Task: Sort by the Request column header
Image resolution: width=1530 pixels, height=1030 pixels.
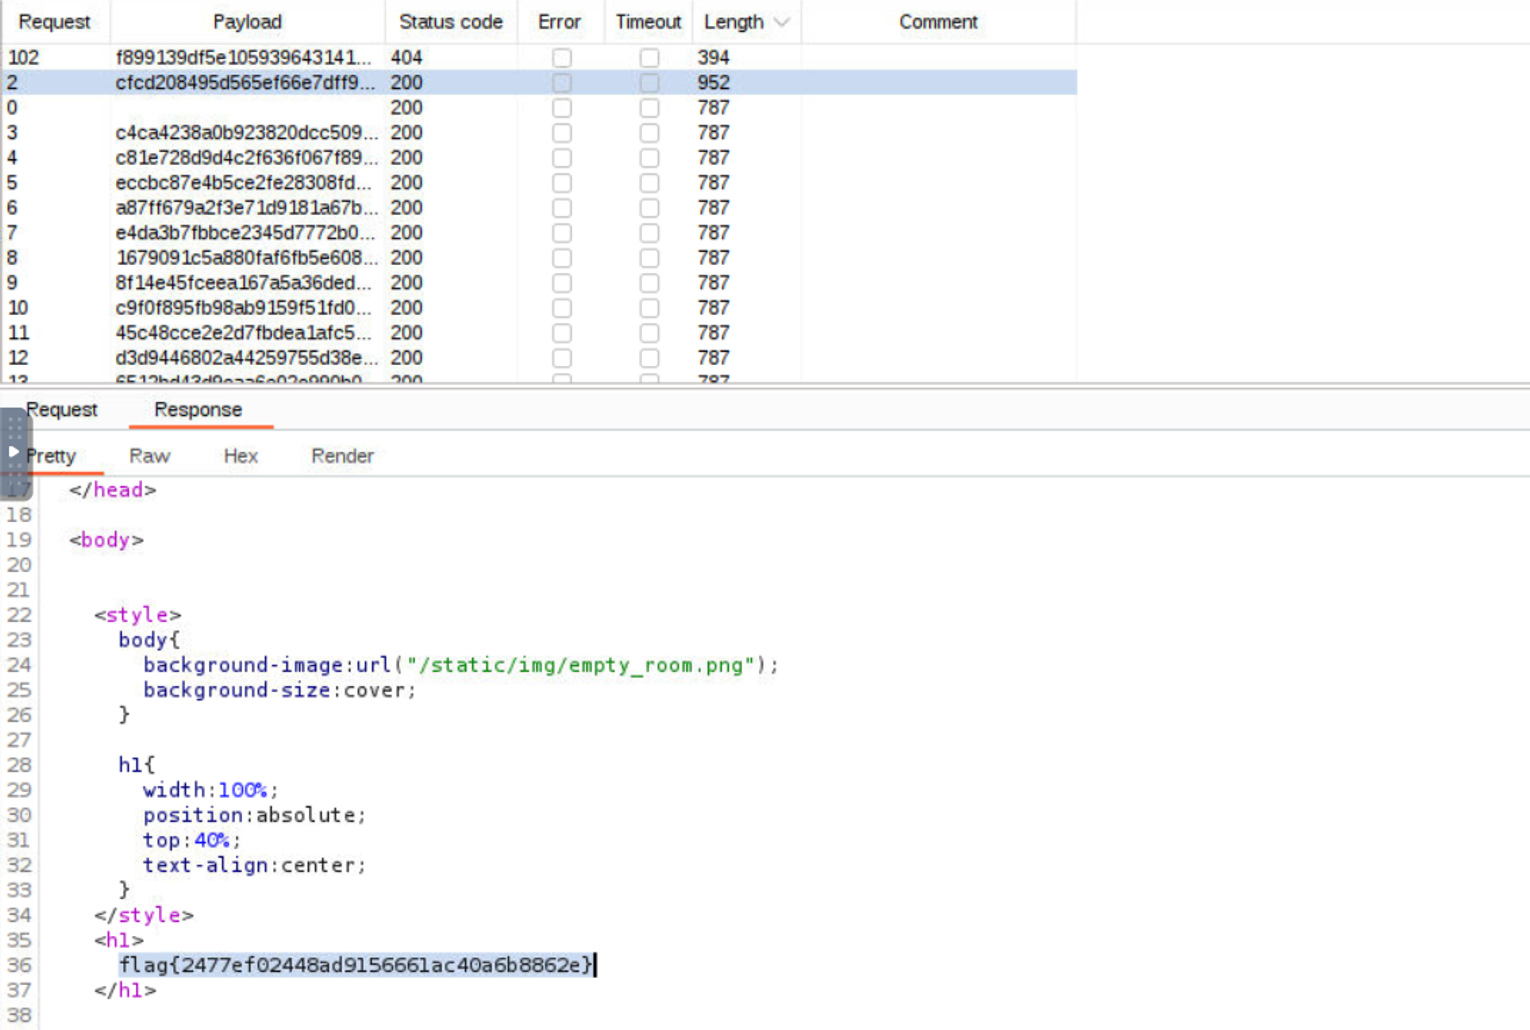Action: 55,22
